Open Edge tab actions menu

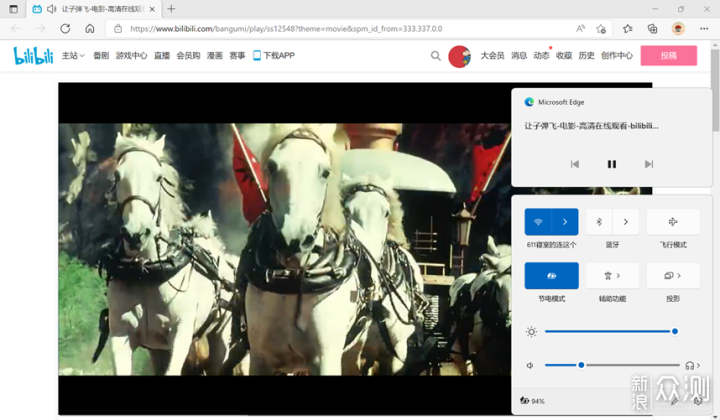[x=13, y=9]
